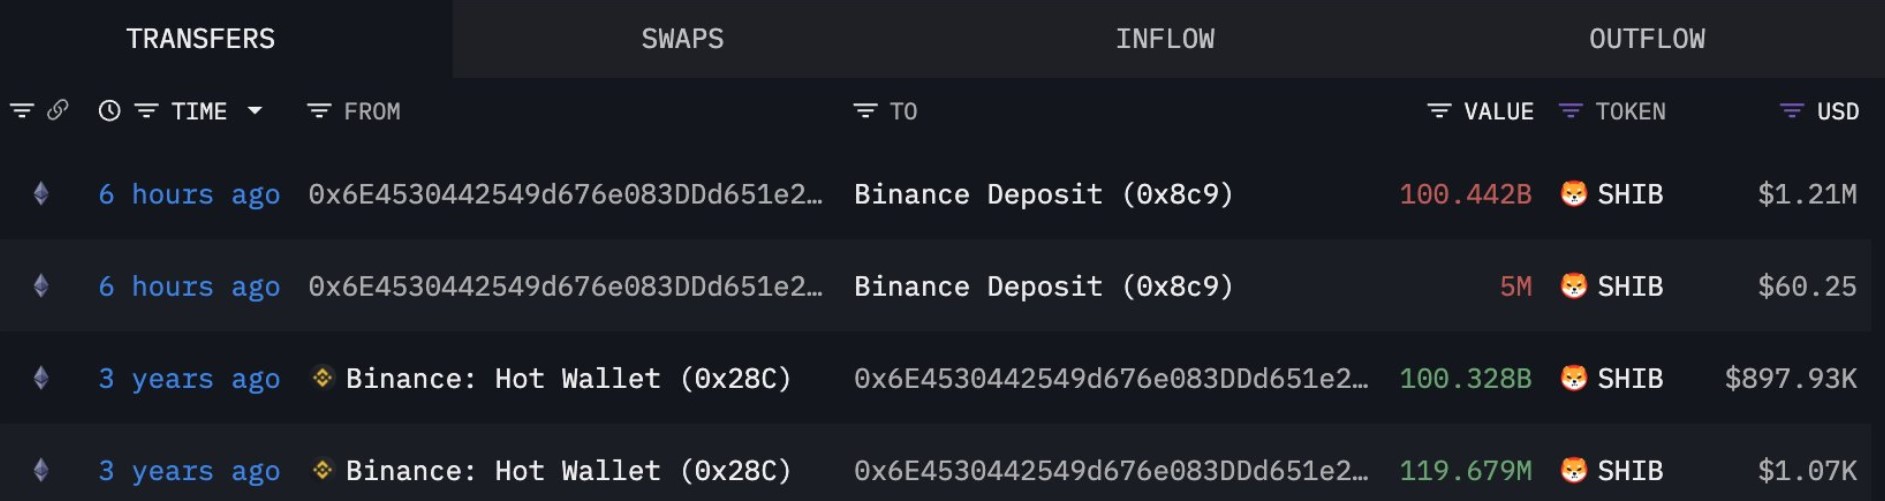Open the TO column filter
Viewport: 1885px width, 501px height.
(x=865, y=111)
